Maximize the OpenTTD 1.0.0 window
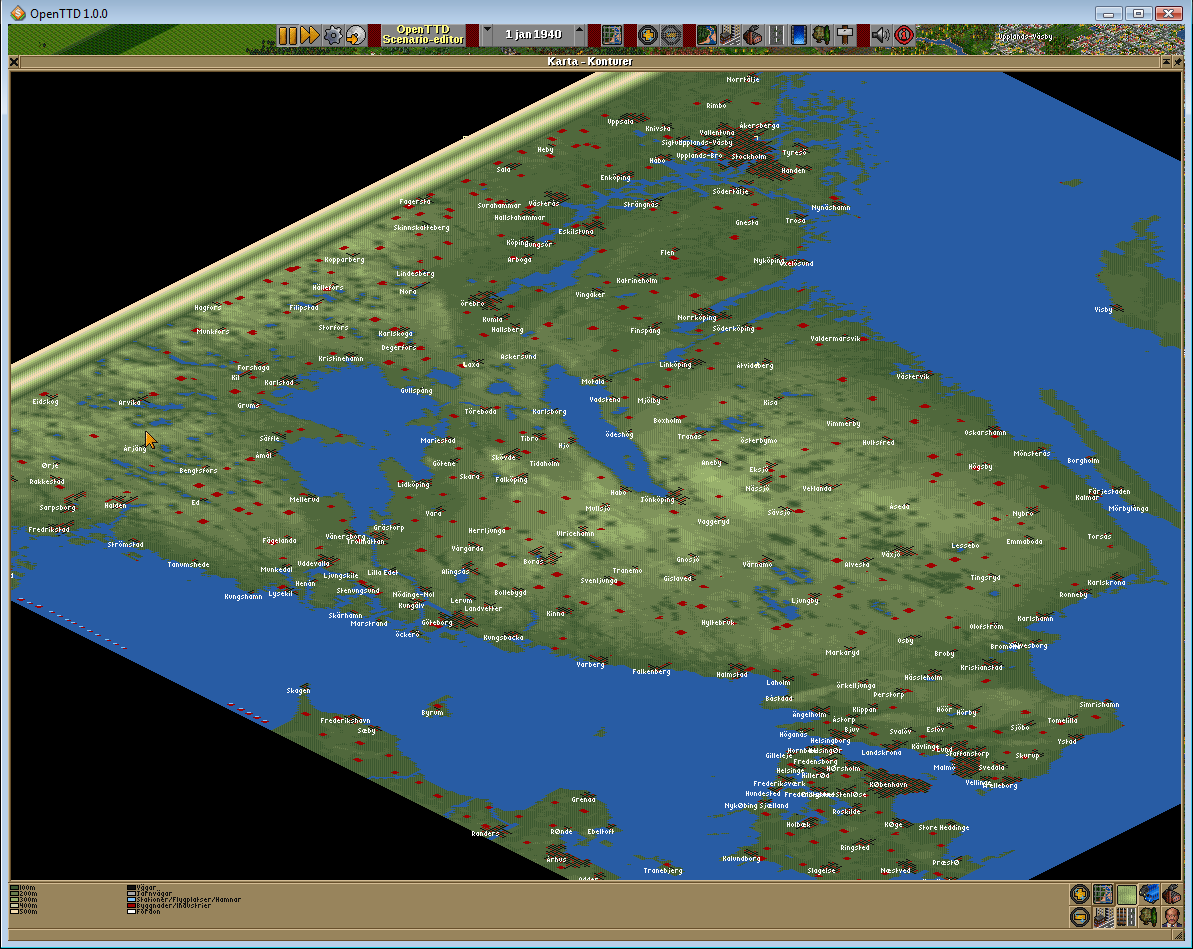The image size is (1193, 949). click(1139, 13)
